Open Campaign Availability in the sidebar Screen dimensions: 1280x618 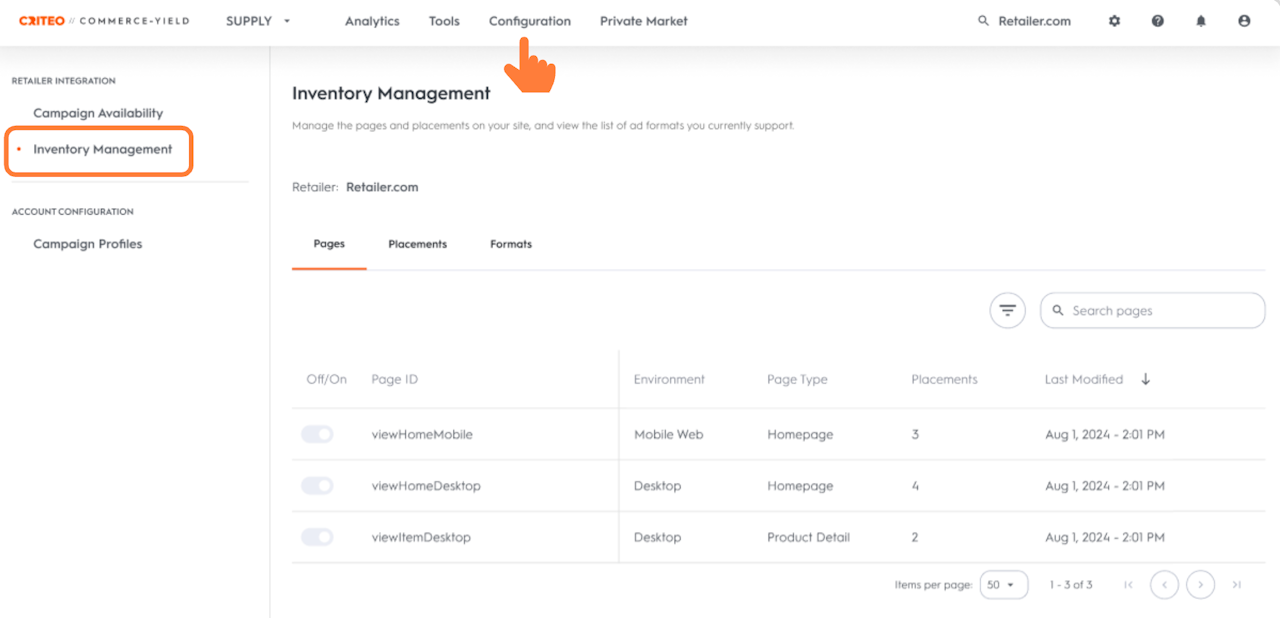(98, 113)
